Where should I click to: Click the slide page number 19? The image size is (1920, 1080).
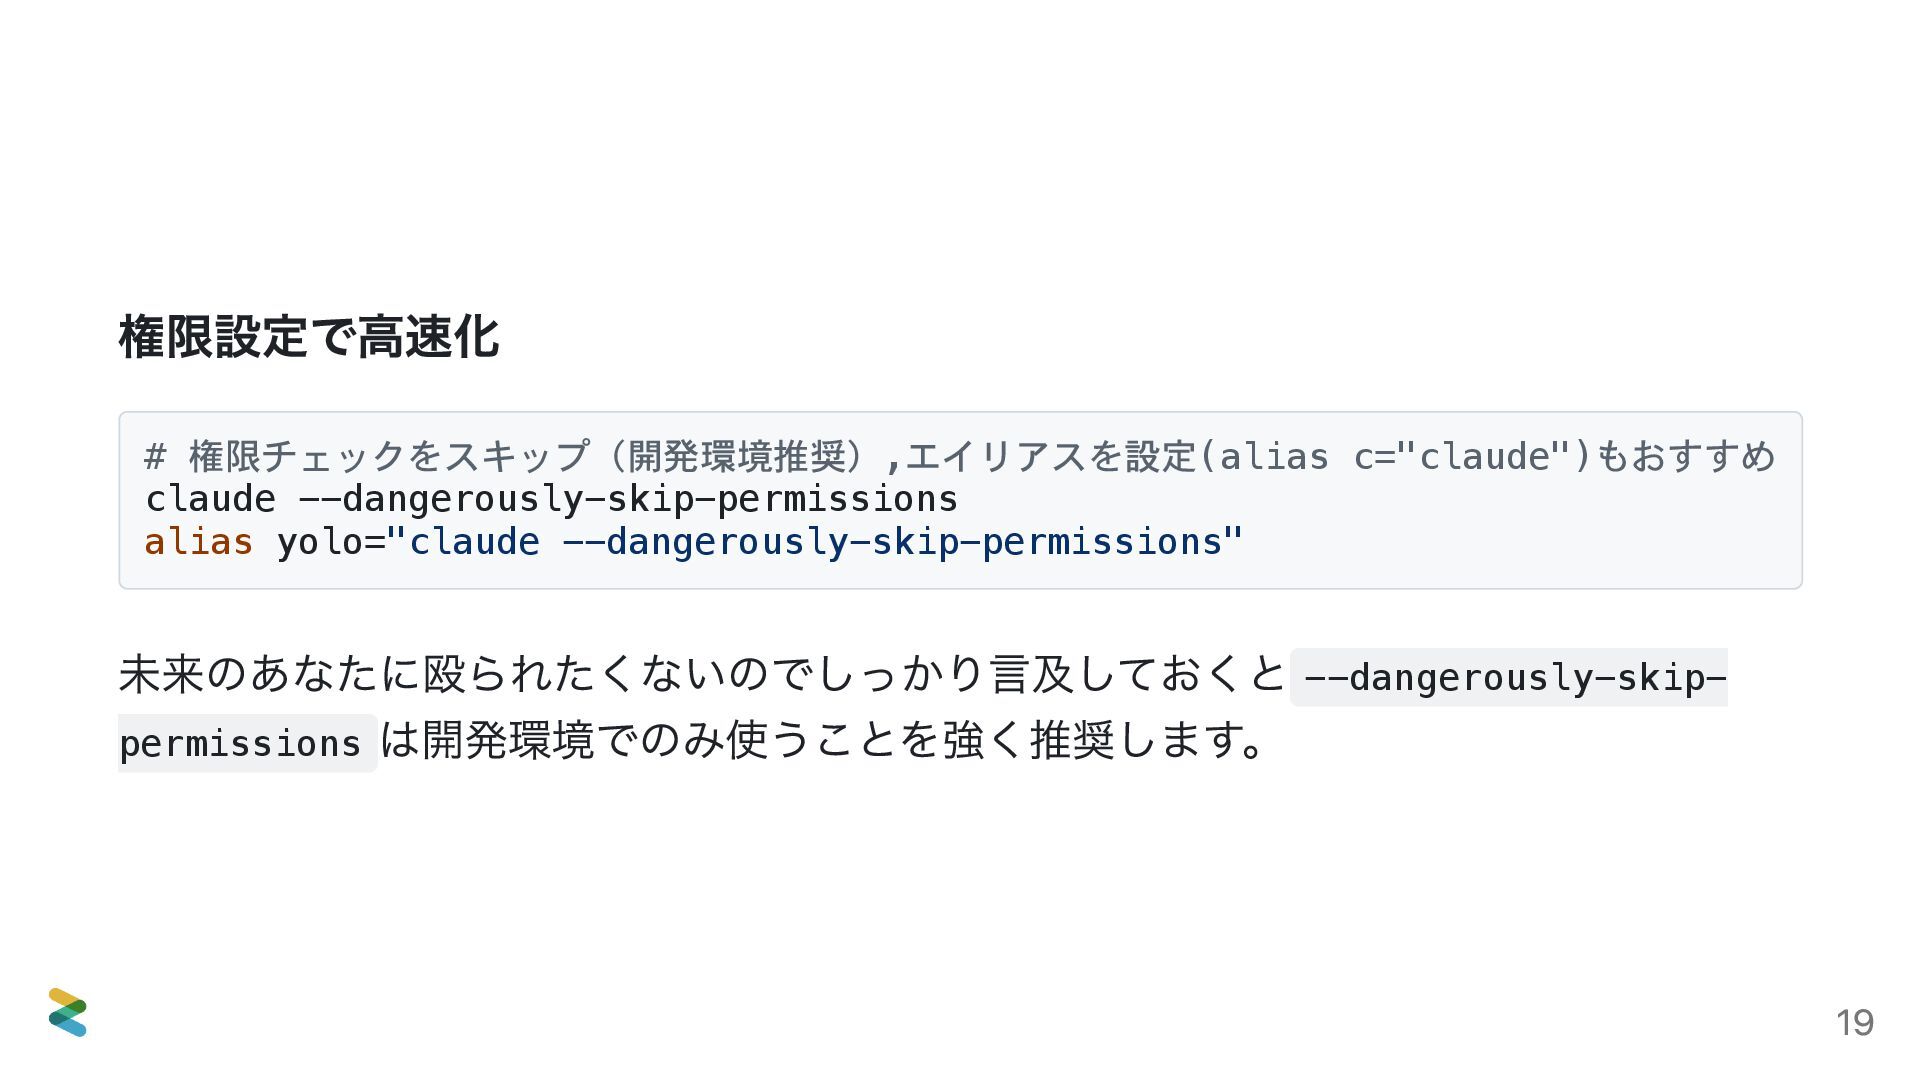point(1854,1023)
